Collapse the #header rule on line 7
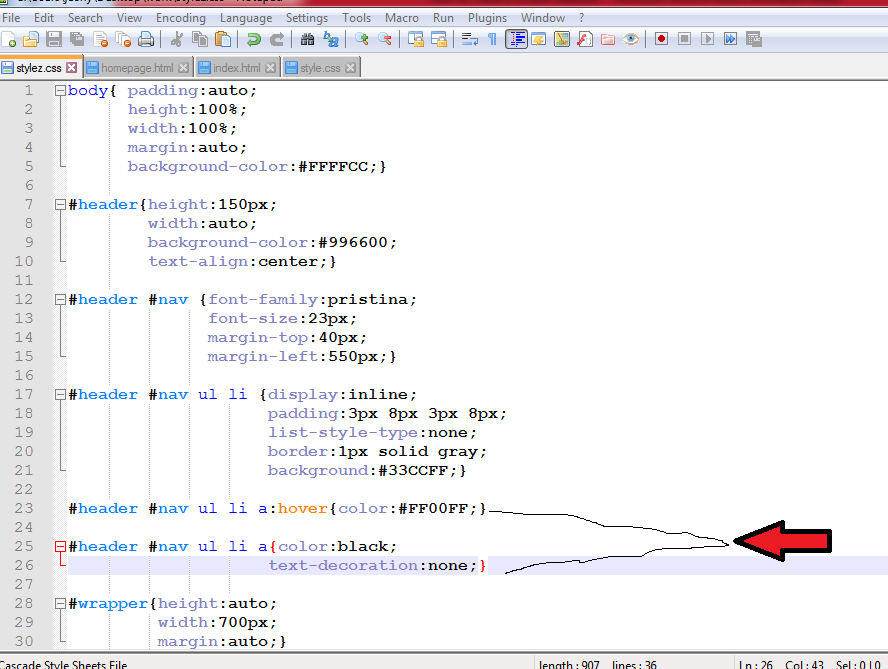Viewport: 888px width, 669px height. 60,205
